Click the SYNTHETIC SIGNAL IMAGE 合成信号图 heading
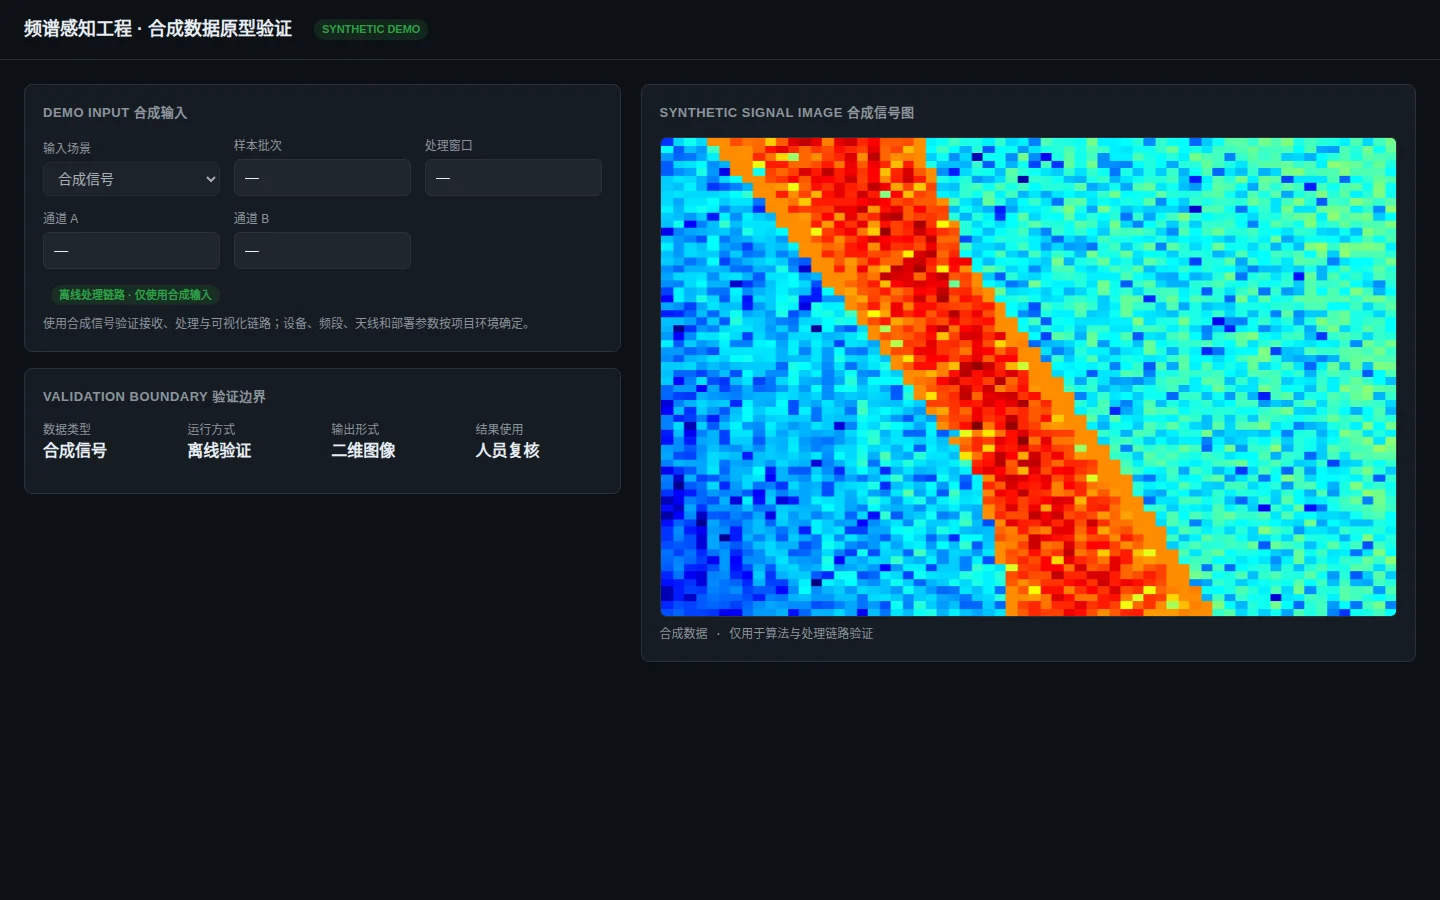This screenshot has height=900, width=1440. click(787, 113)
